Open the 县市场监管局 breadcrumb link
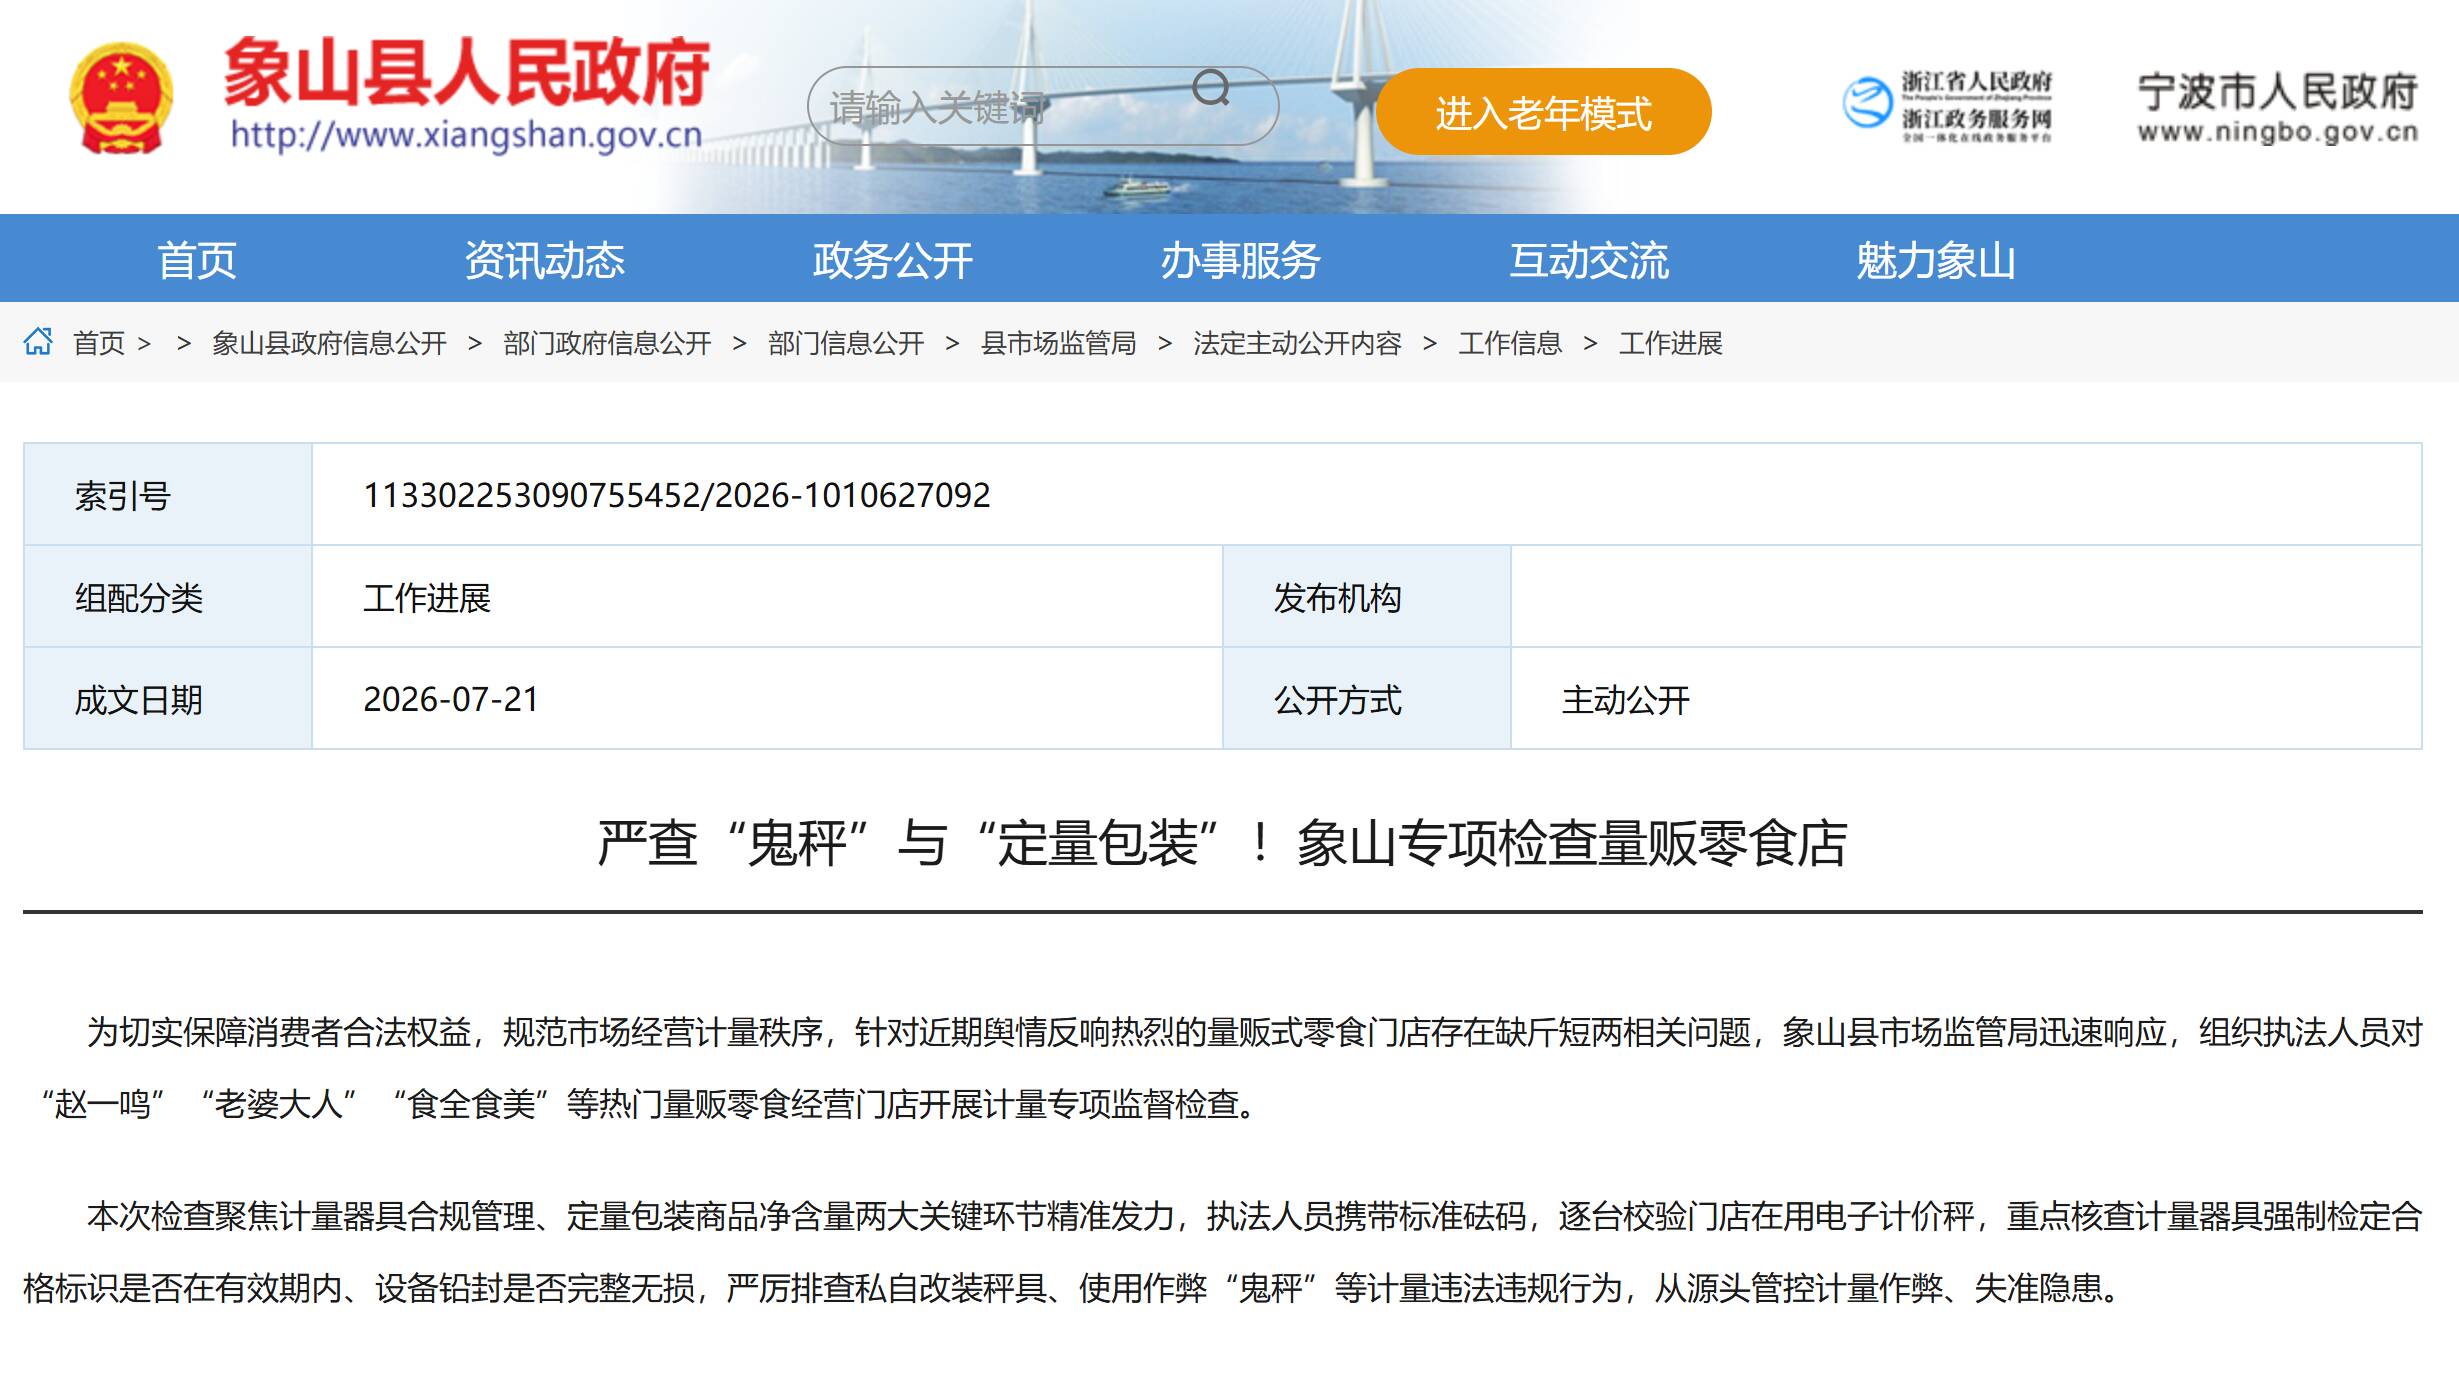 click(x=1058, y=343)
